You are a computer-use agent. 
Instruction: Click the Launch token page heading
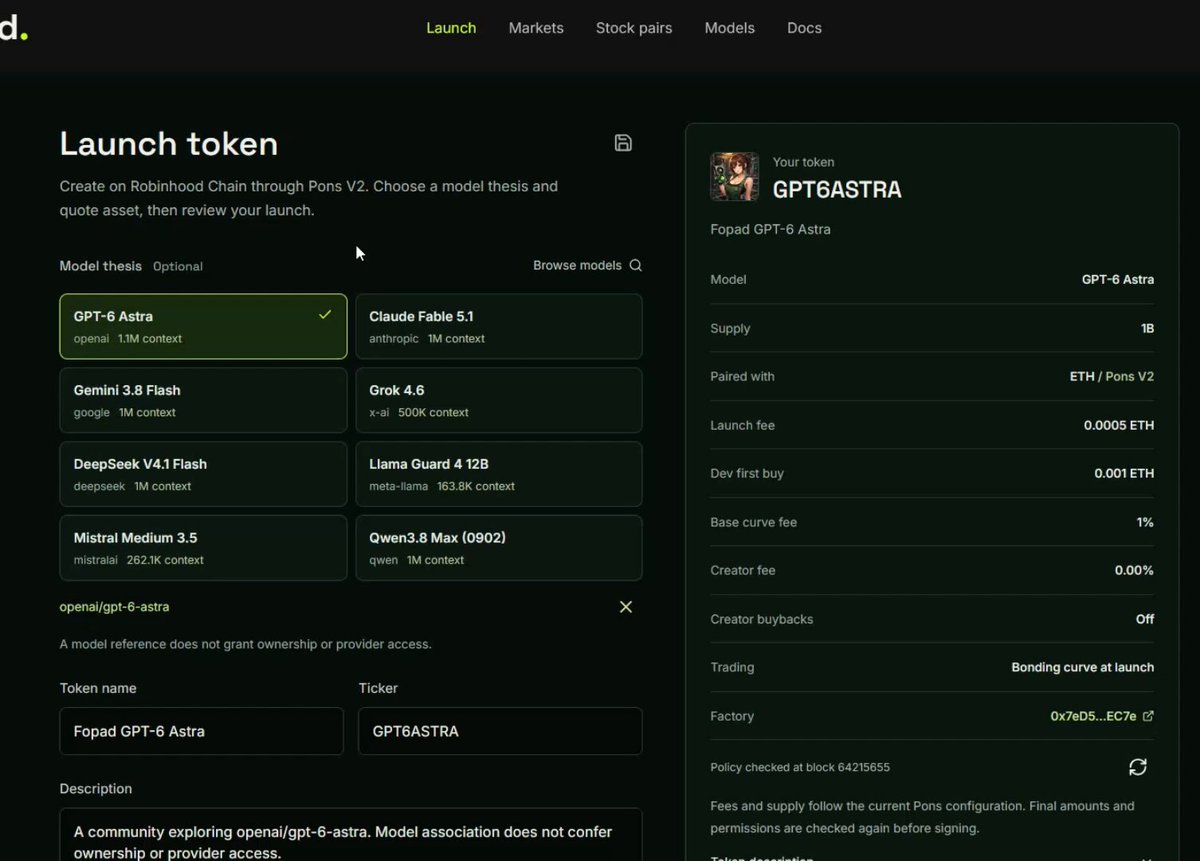pos(169,144)
